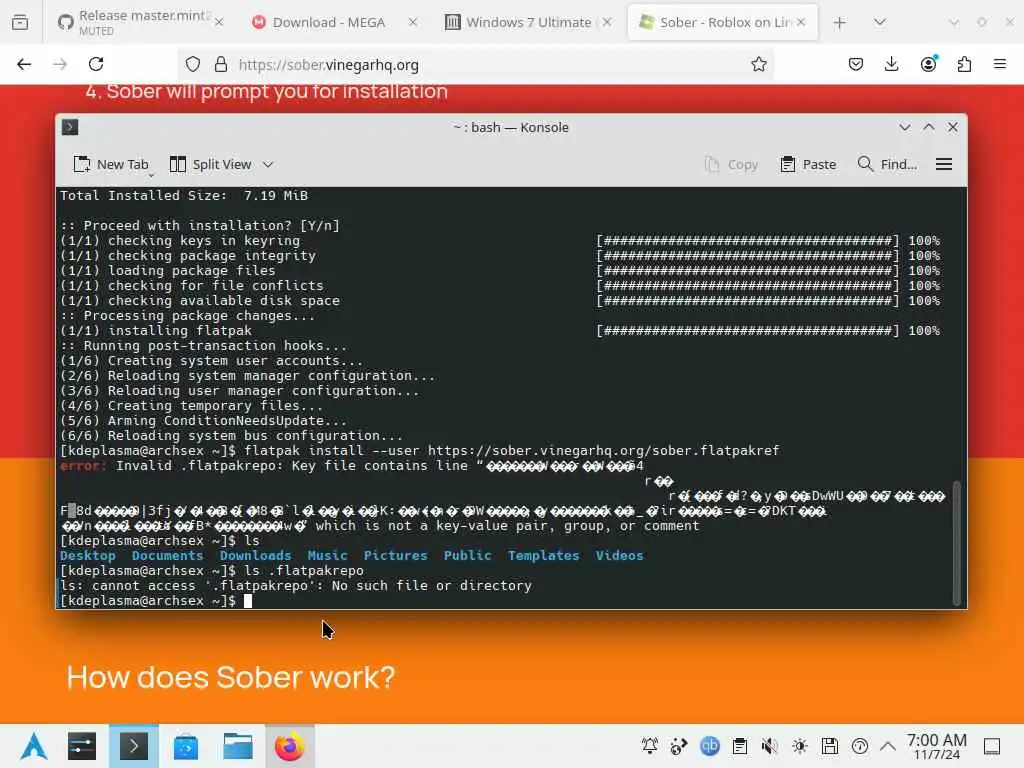This screenshot has width=1024, height=768.
Task: Open Firefox View button in tab bar
Action: pos(20,22)
